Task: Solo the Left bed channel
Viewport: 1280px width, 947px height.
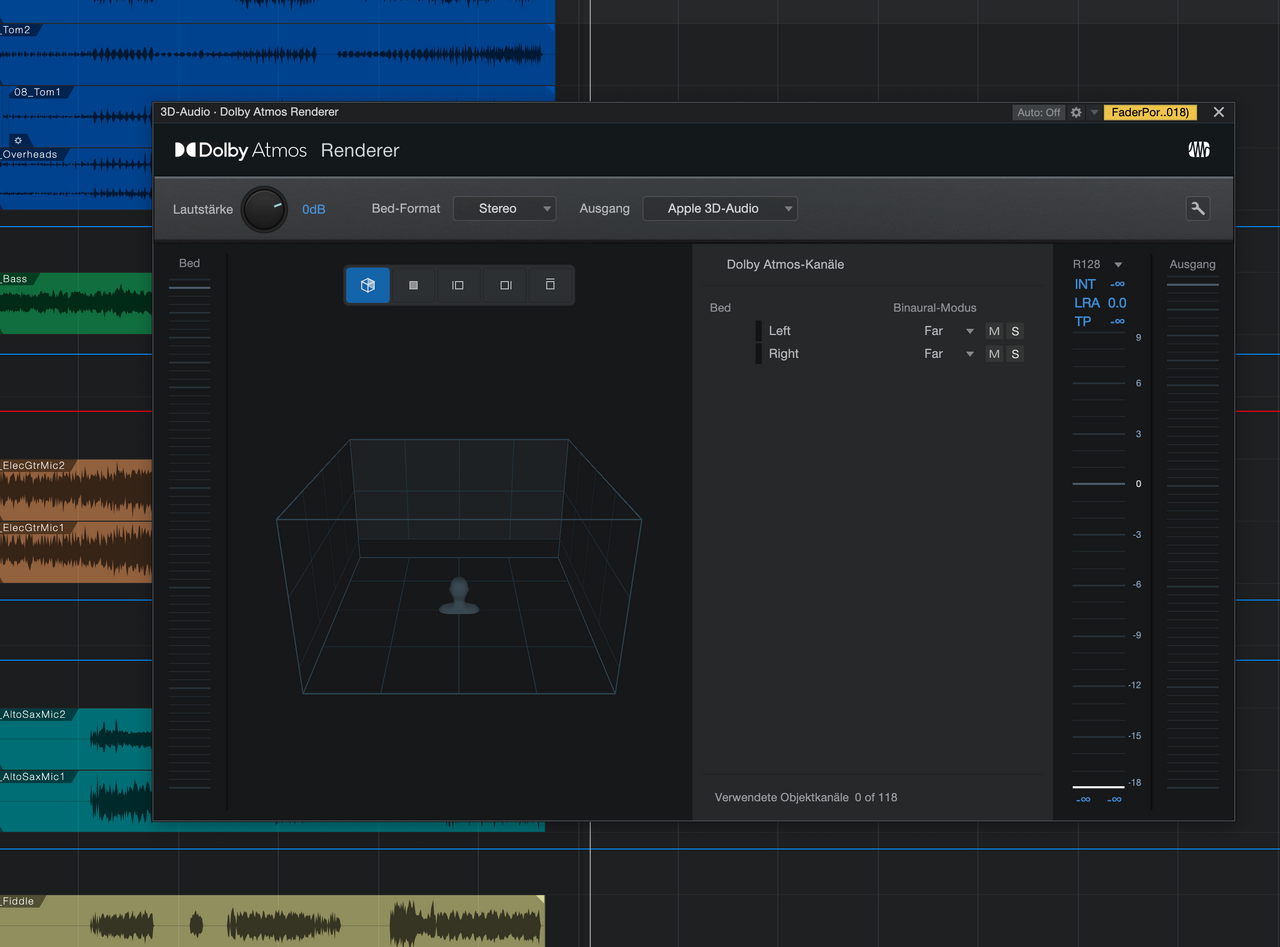Action: (1015, 331)
